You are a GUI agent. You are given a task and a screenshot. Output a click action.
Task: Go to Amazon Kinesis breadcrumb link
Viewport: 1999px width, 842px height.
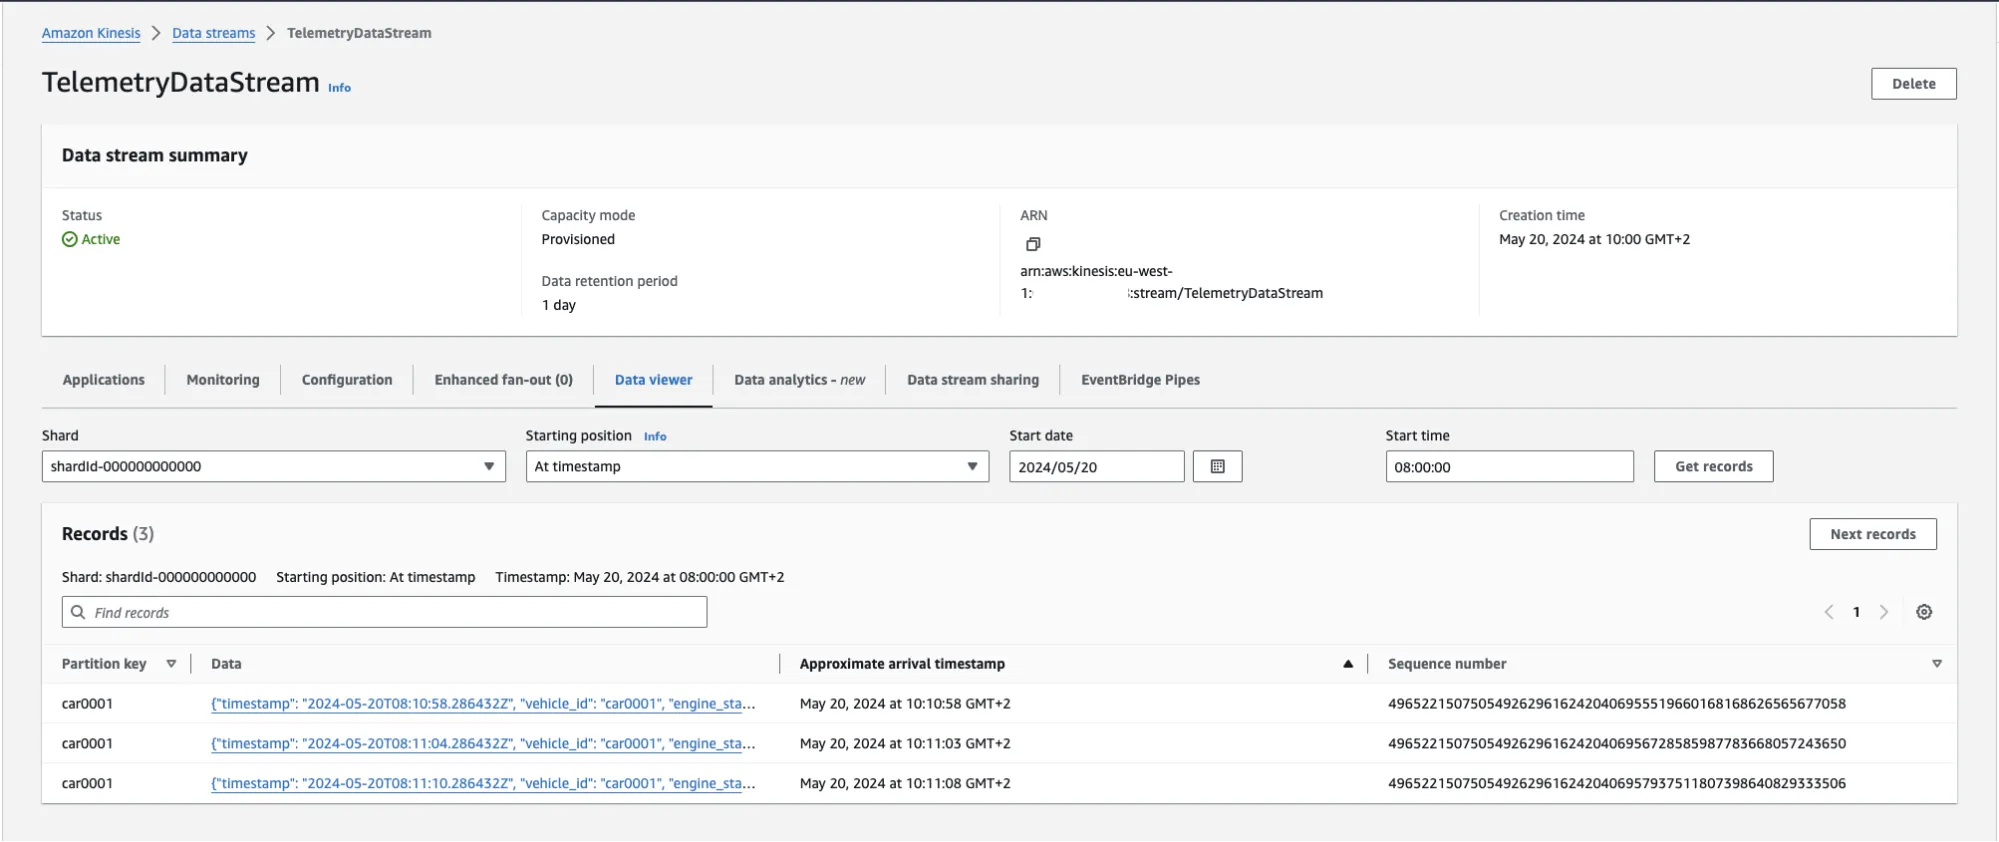pyautogui.click(x=91, y=33)
